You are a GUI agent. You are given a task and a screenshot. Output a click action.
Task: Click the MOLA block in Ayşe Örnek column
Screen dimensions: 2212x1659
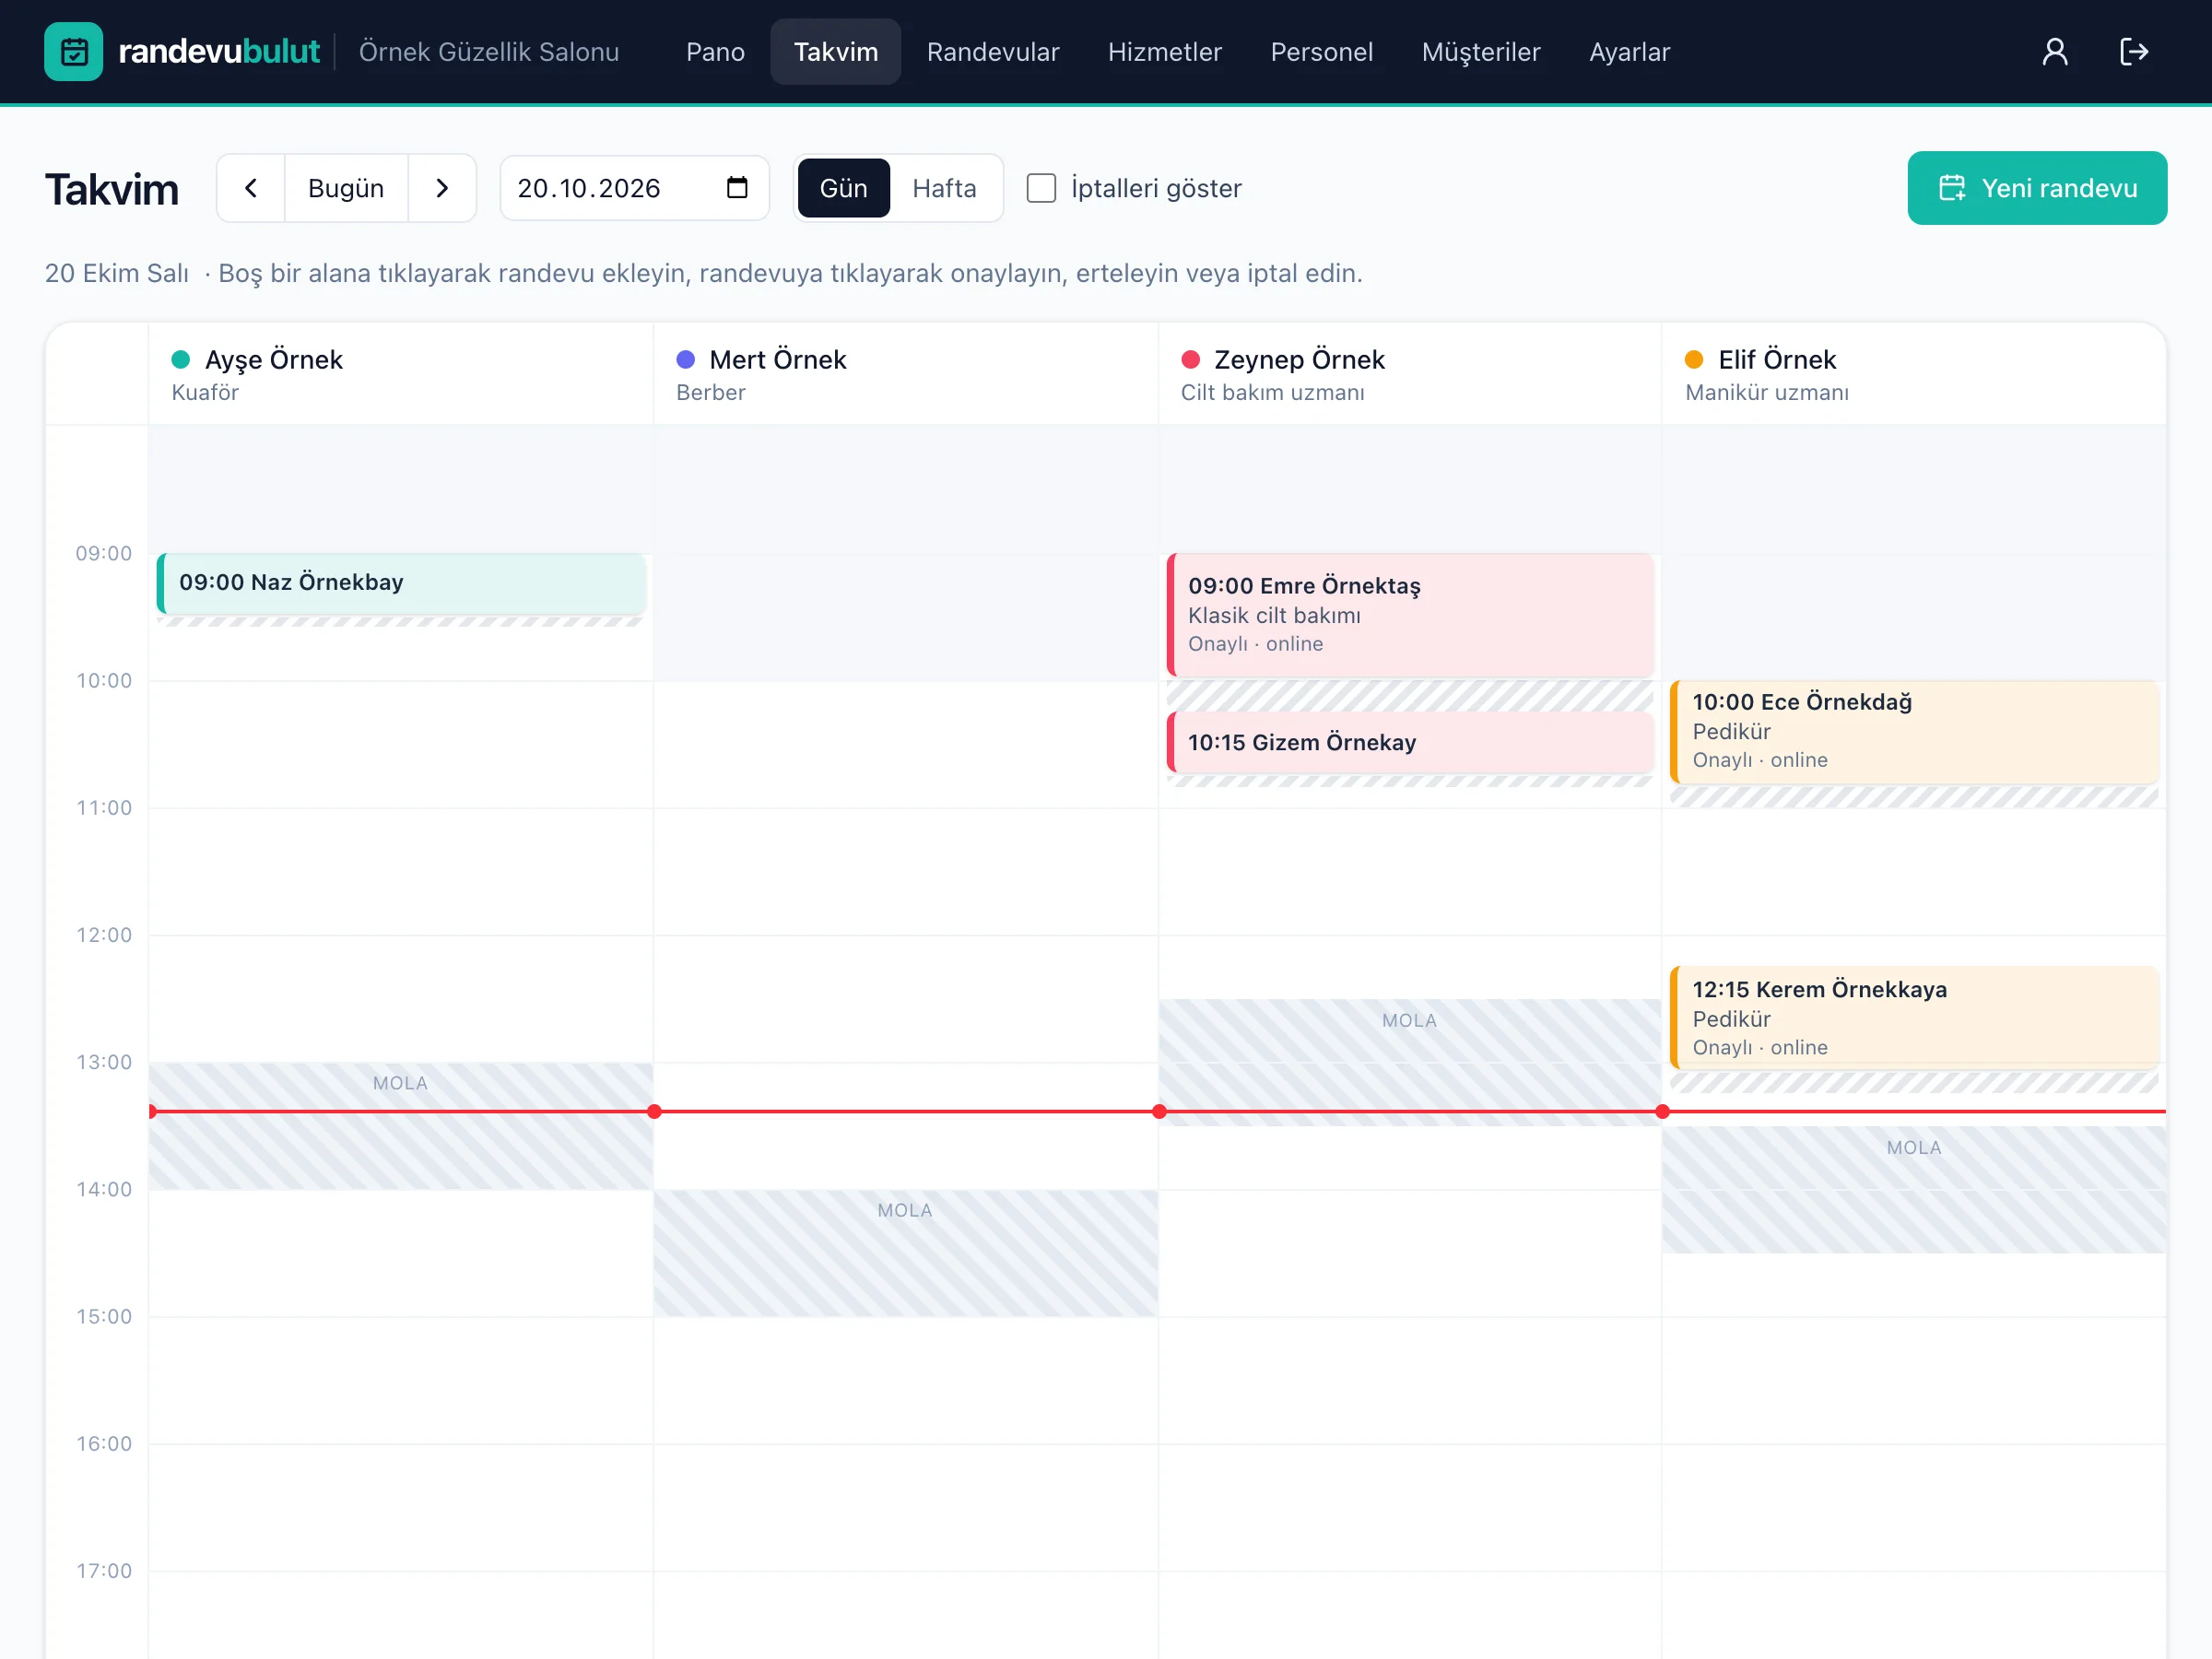click(x=401, y=1126)
